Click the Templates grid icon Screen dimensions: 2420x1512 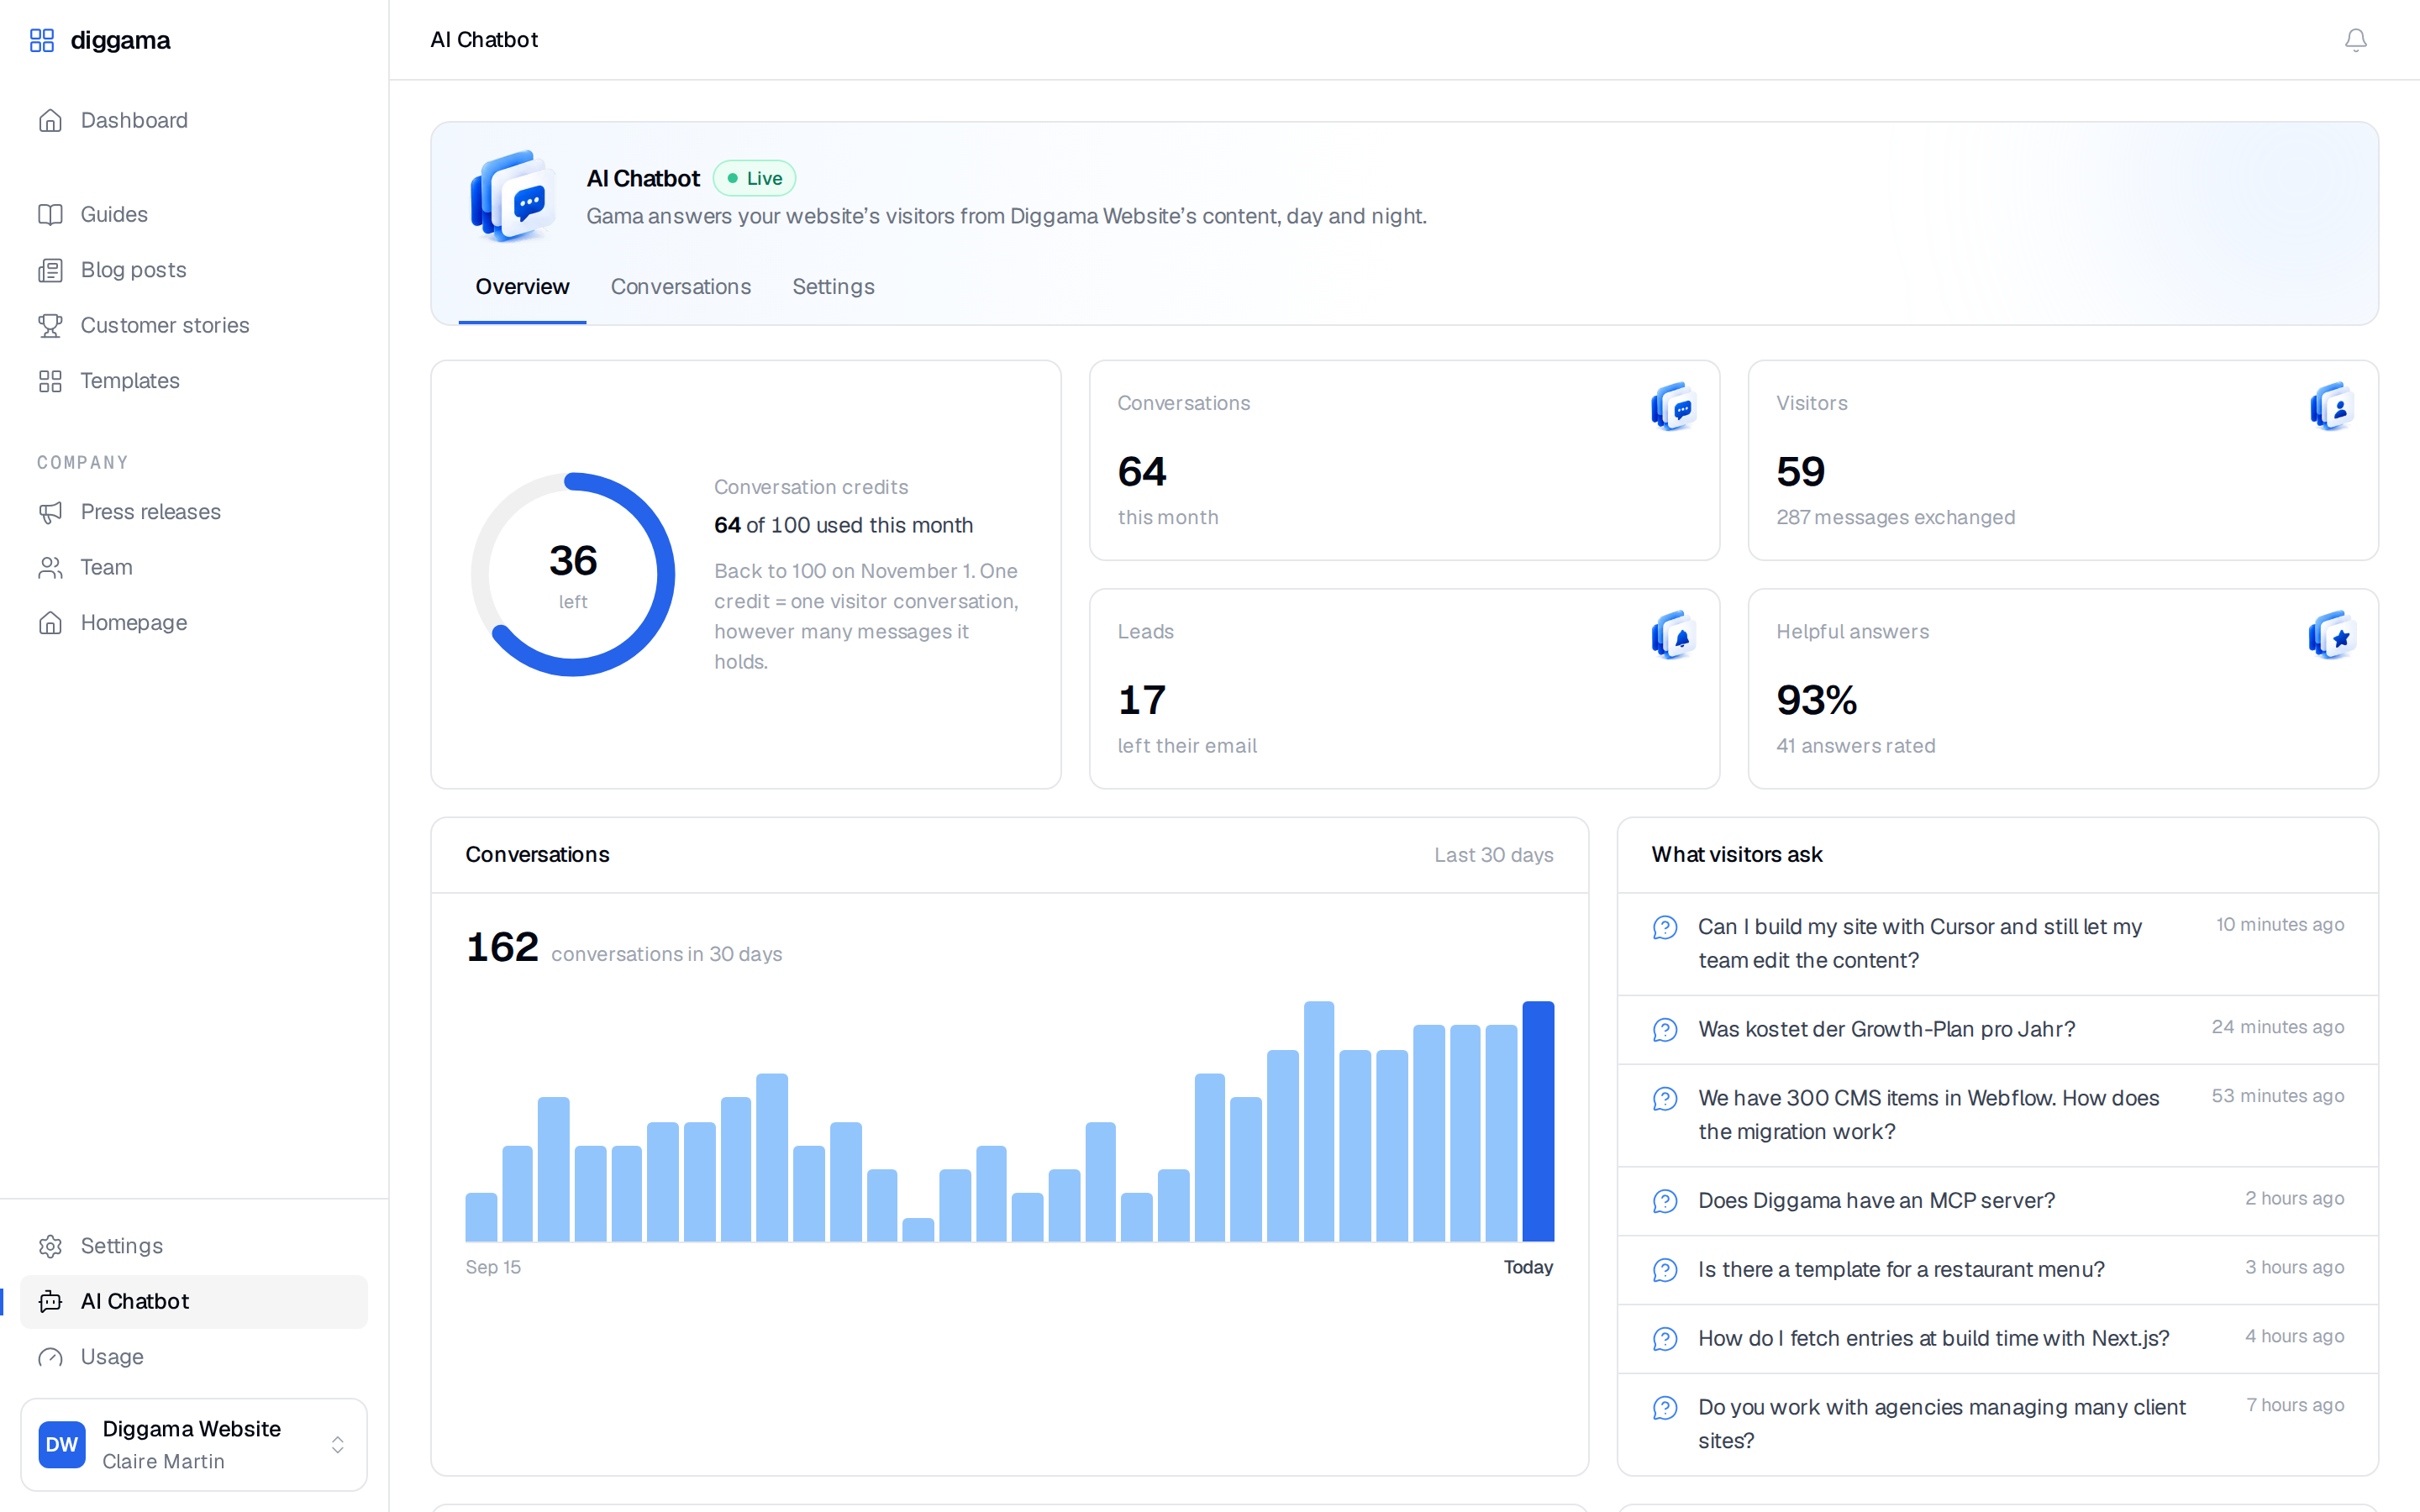pyautogui.click(x=50, y=381)
